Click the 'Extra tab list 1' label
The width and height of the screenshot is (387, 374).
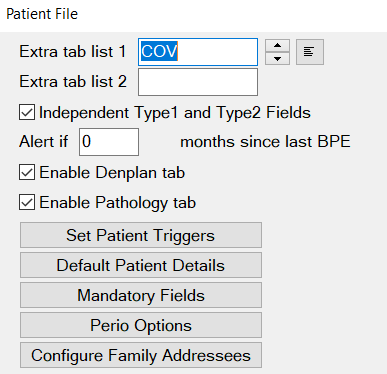(x=73, y=52)
